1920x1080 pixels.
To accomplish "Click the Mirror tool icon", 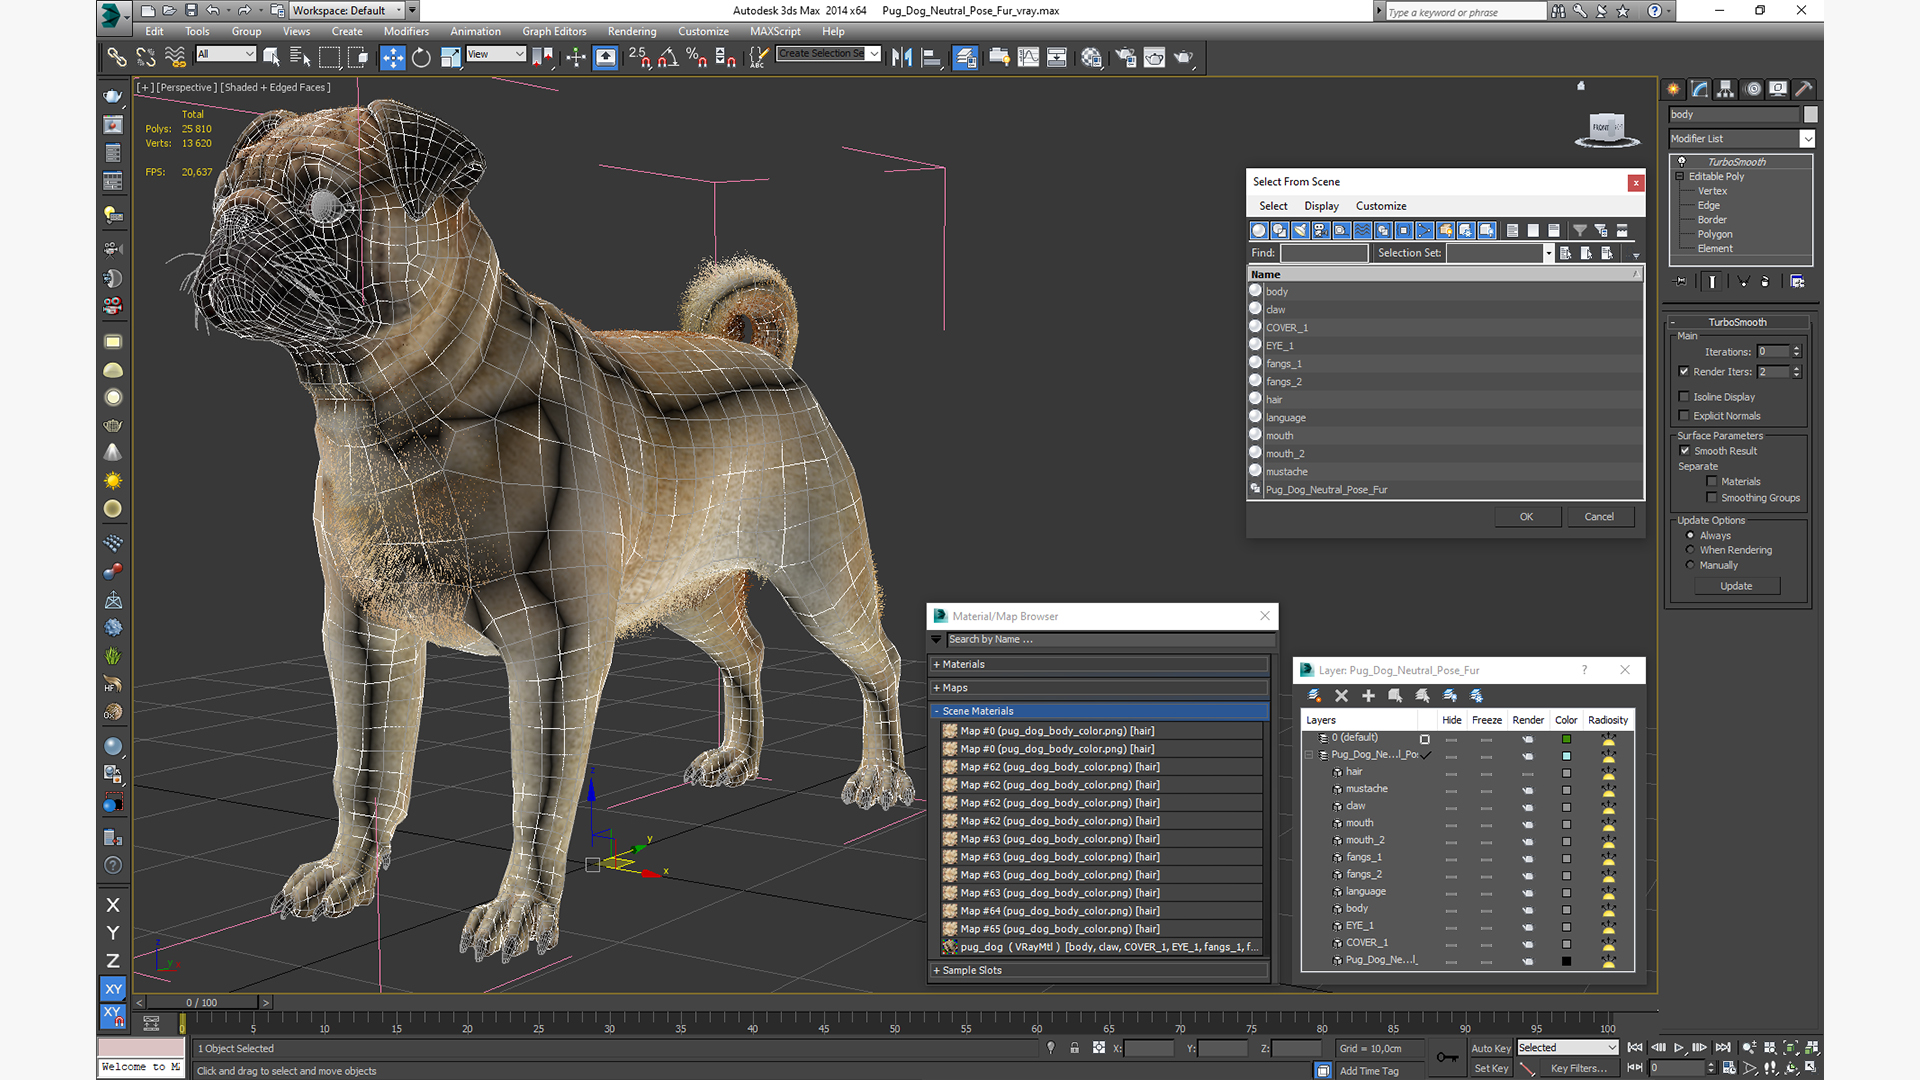I will [x=902, y=57].
